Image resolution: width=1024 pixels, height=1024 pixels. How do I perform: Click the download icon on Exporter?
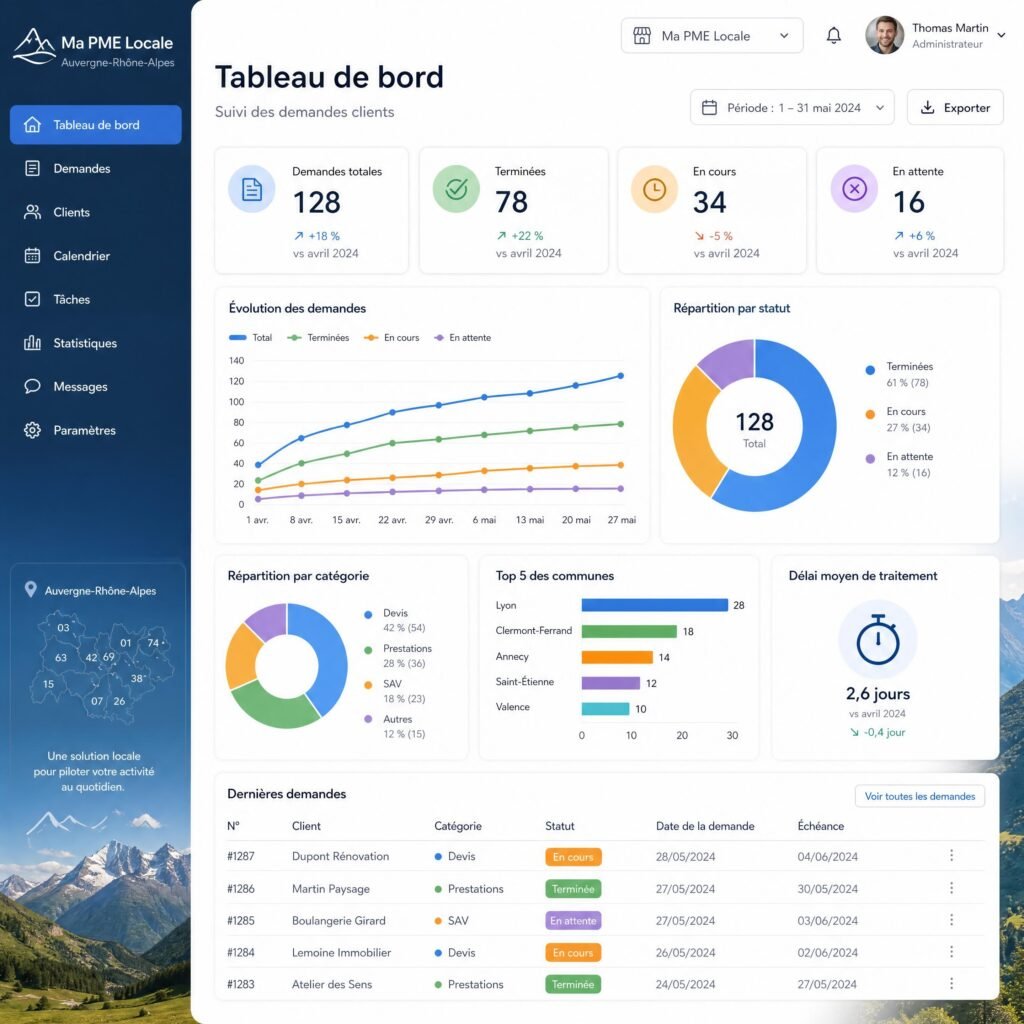(x=927, y=107)
